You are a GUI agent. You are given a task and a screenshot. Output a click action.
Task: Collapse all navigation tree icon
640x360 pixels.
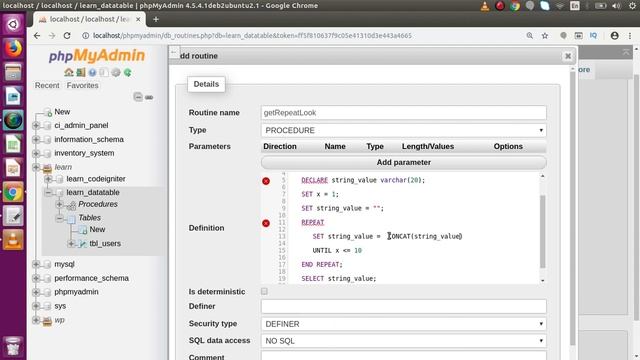tap(138, 97)
